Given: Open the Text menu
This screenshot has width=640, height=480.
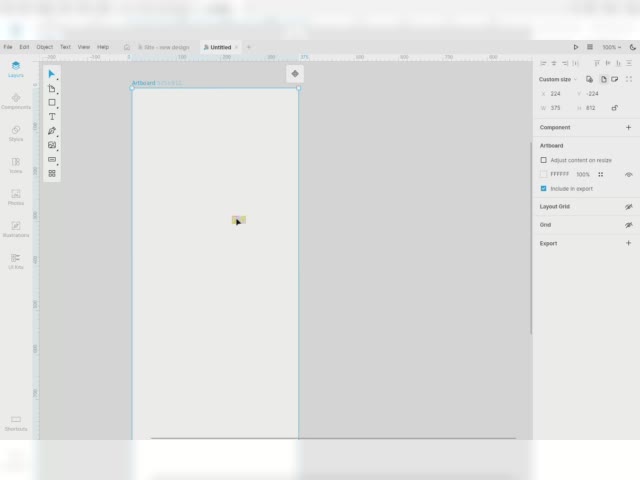Looking at the screenshot, I should [65, 47].
